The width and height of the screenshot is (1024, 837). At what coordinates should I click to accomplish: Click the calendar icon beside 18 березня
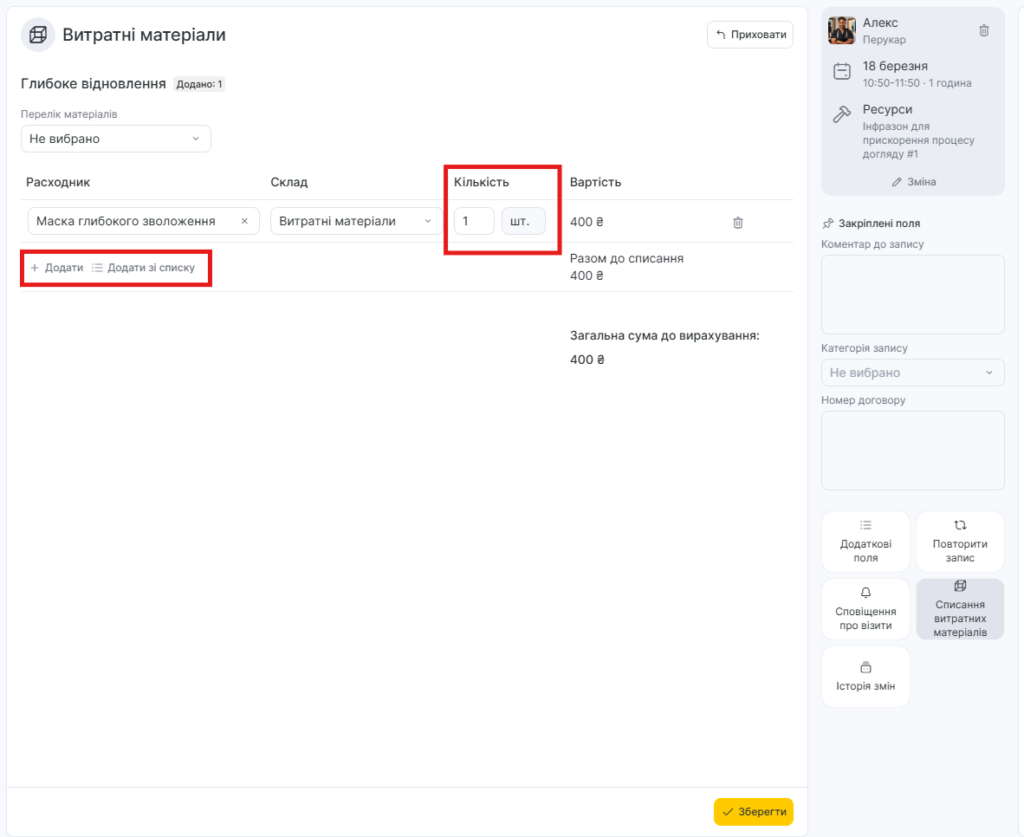point(842,72)
